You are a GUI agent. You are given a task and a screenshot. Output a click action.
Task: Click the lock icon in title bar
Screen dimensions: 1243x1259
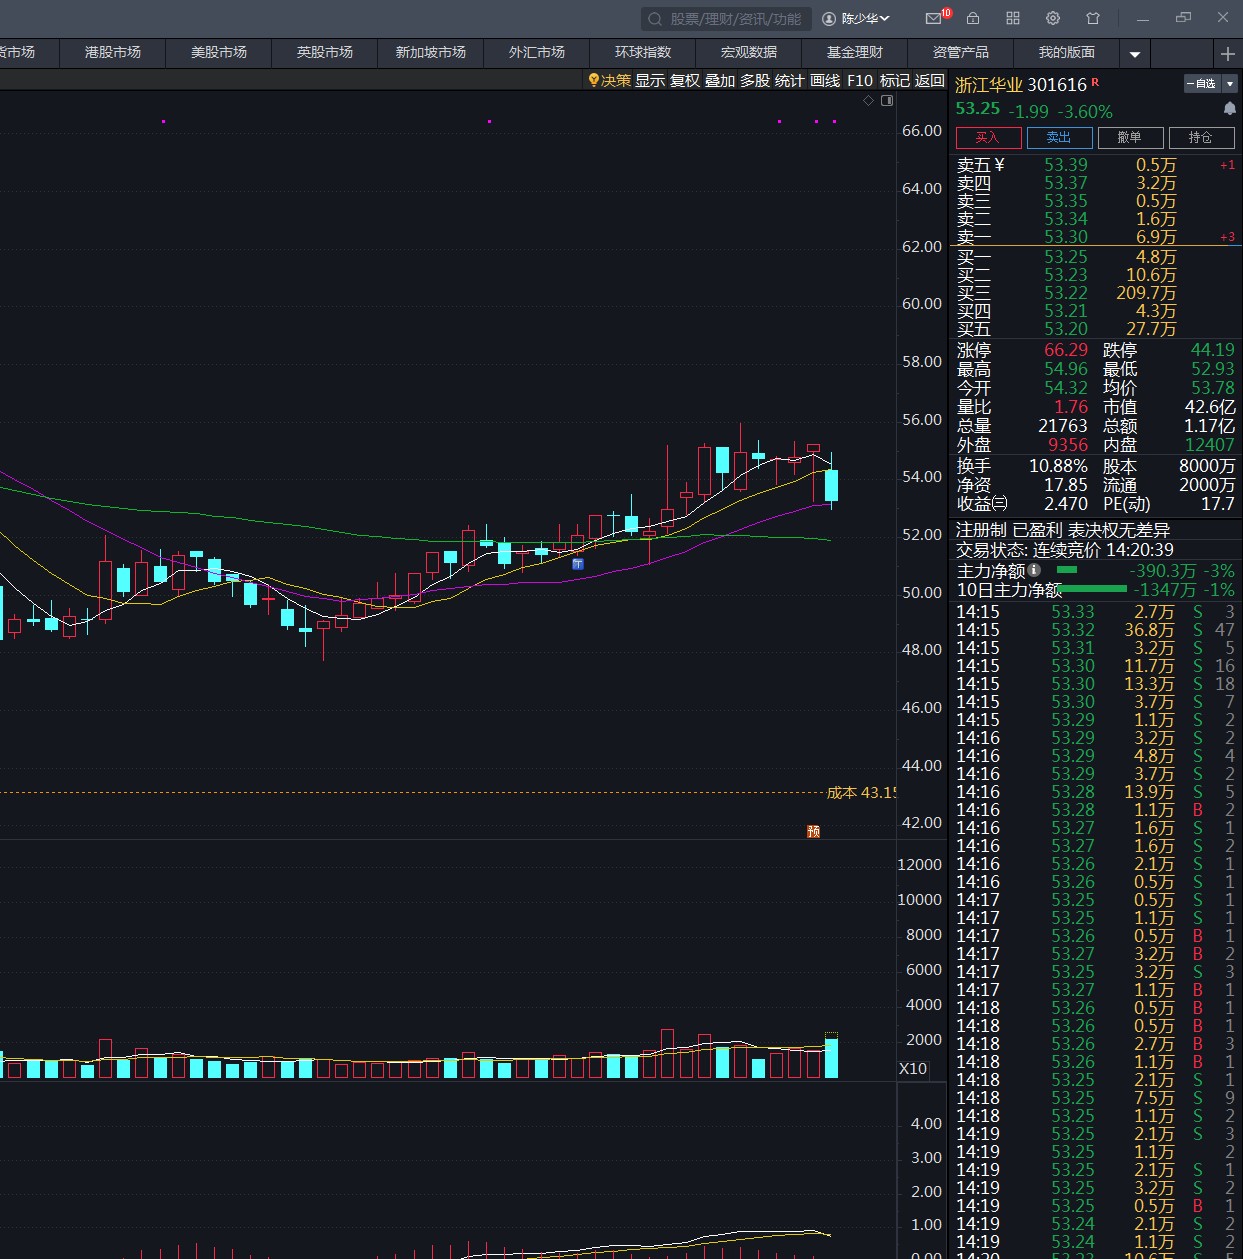coord(973,18)
